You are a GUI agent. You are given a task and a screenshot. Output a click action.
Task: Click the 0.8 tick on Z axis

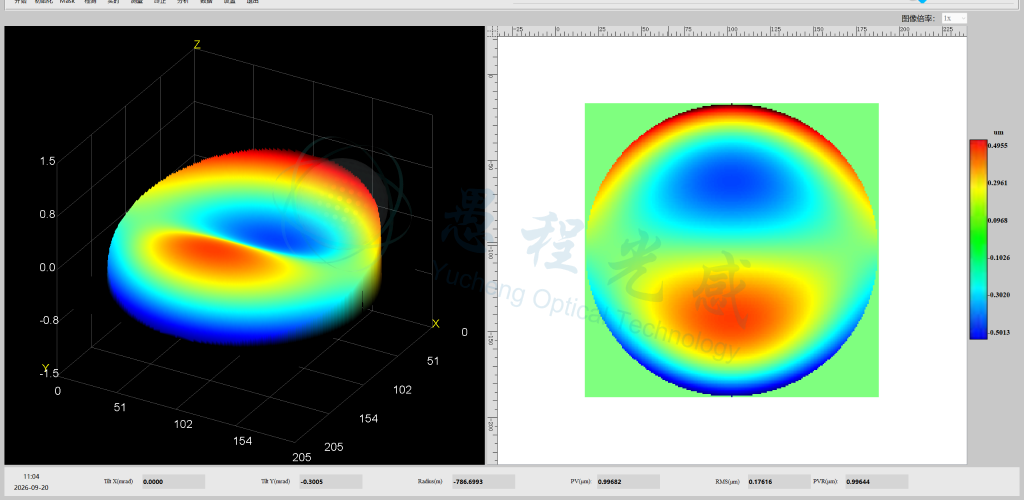click(x=47, y=214)
